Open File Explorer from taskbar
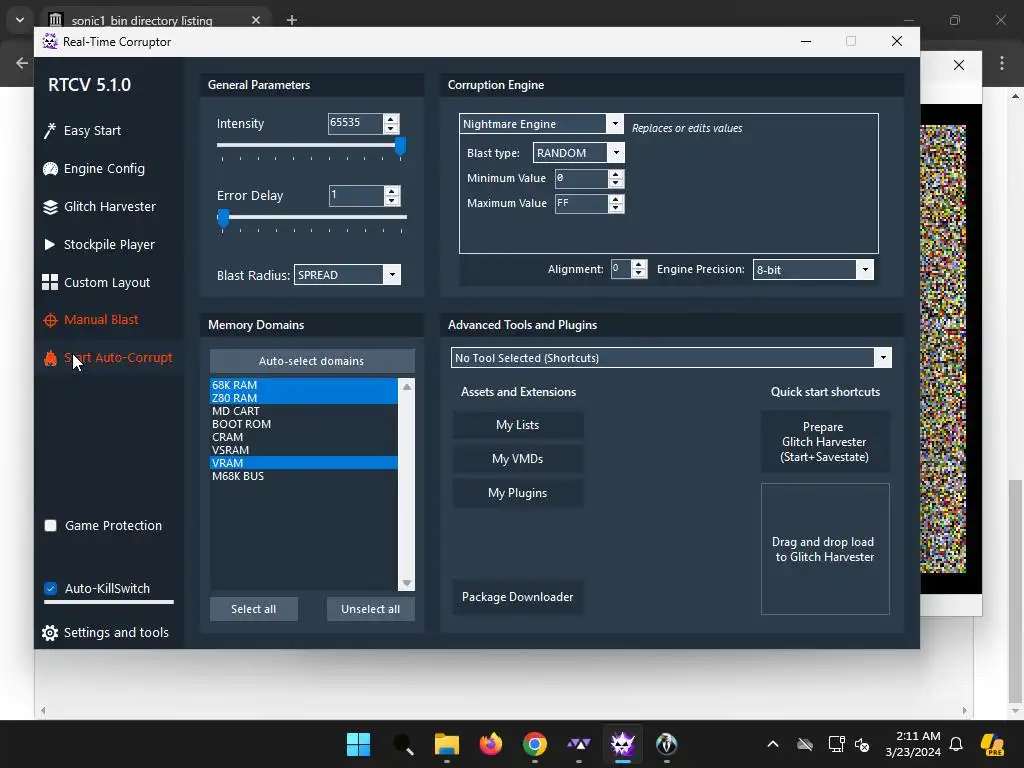The image size is (1024, 768). pyautogui.click(x=447, y=744)
